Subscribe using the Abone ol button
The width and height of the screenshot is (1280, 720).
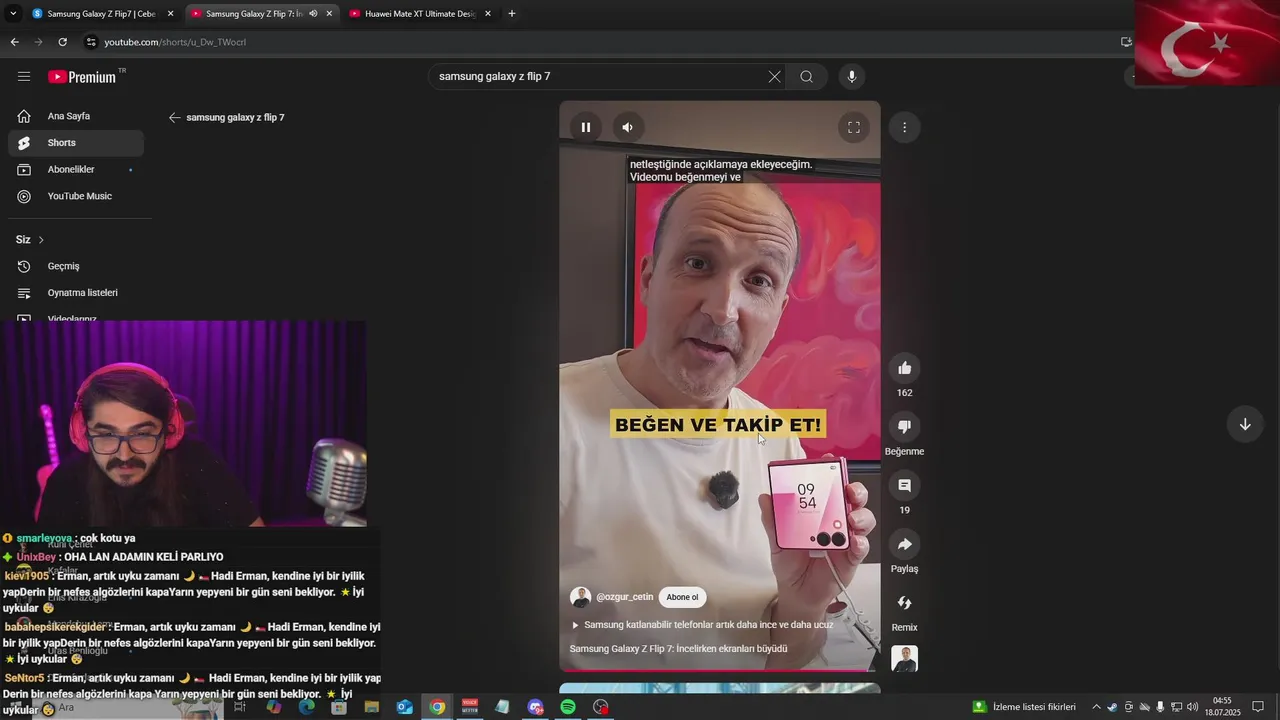[682, 597]
